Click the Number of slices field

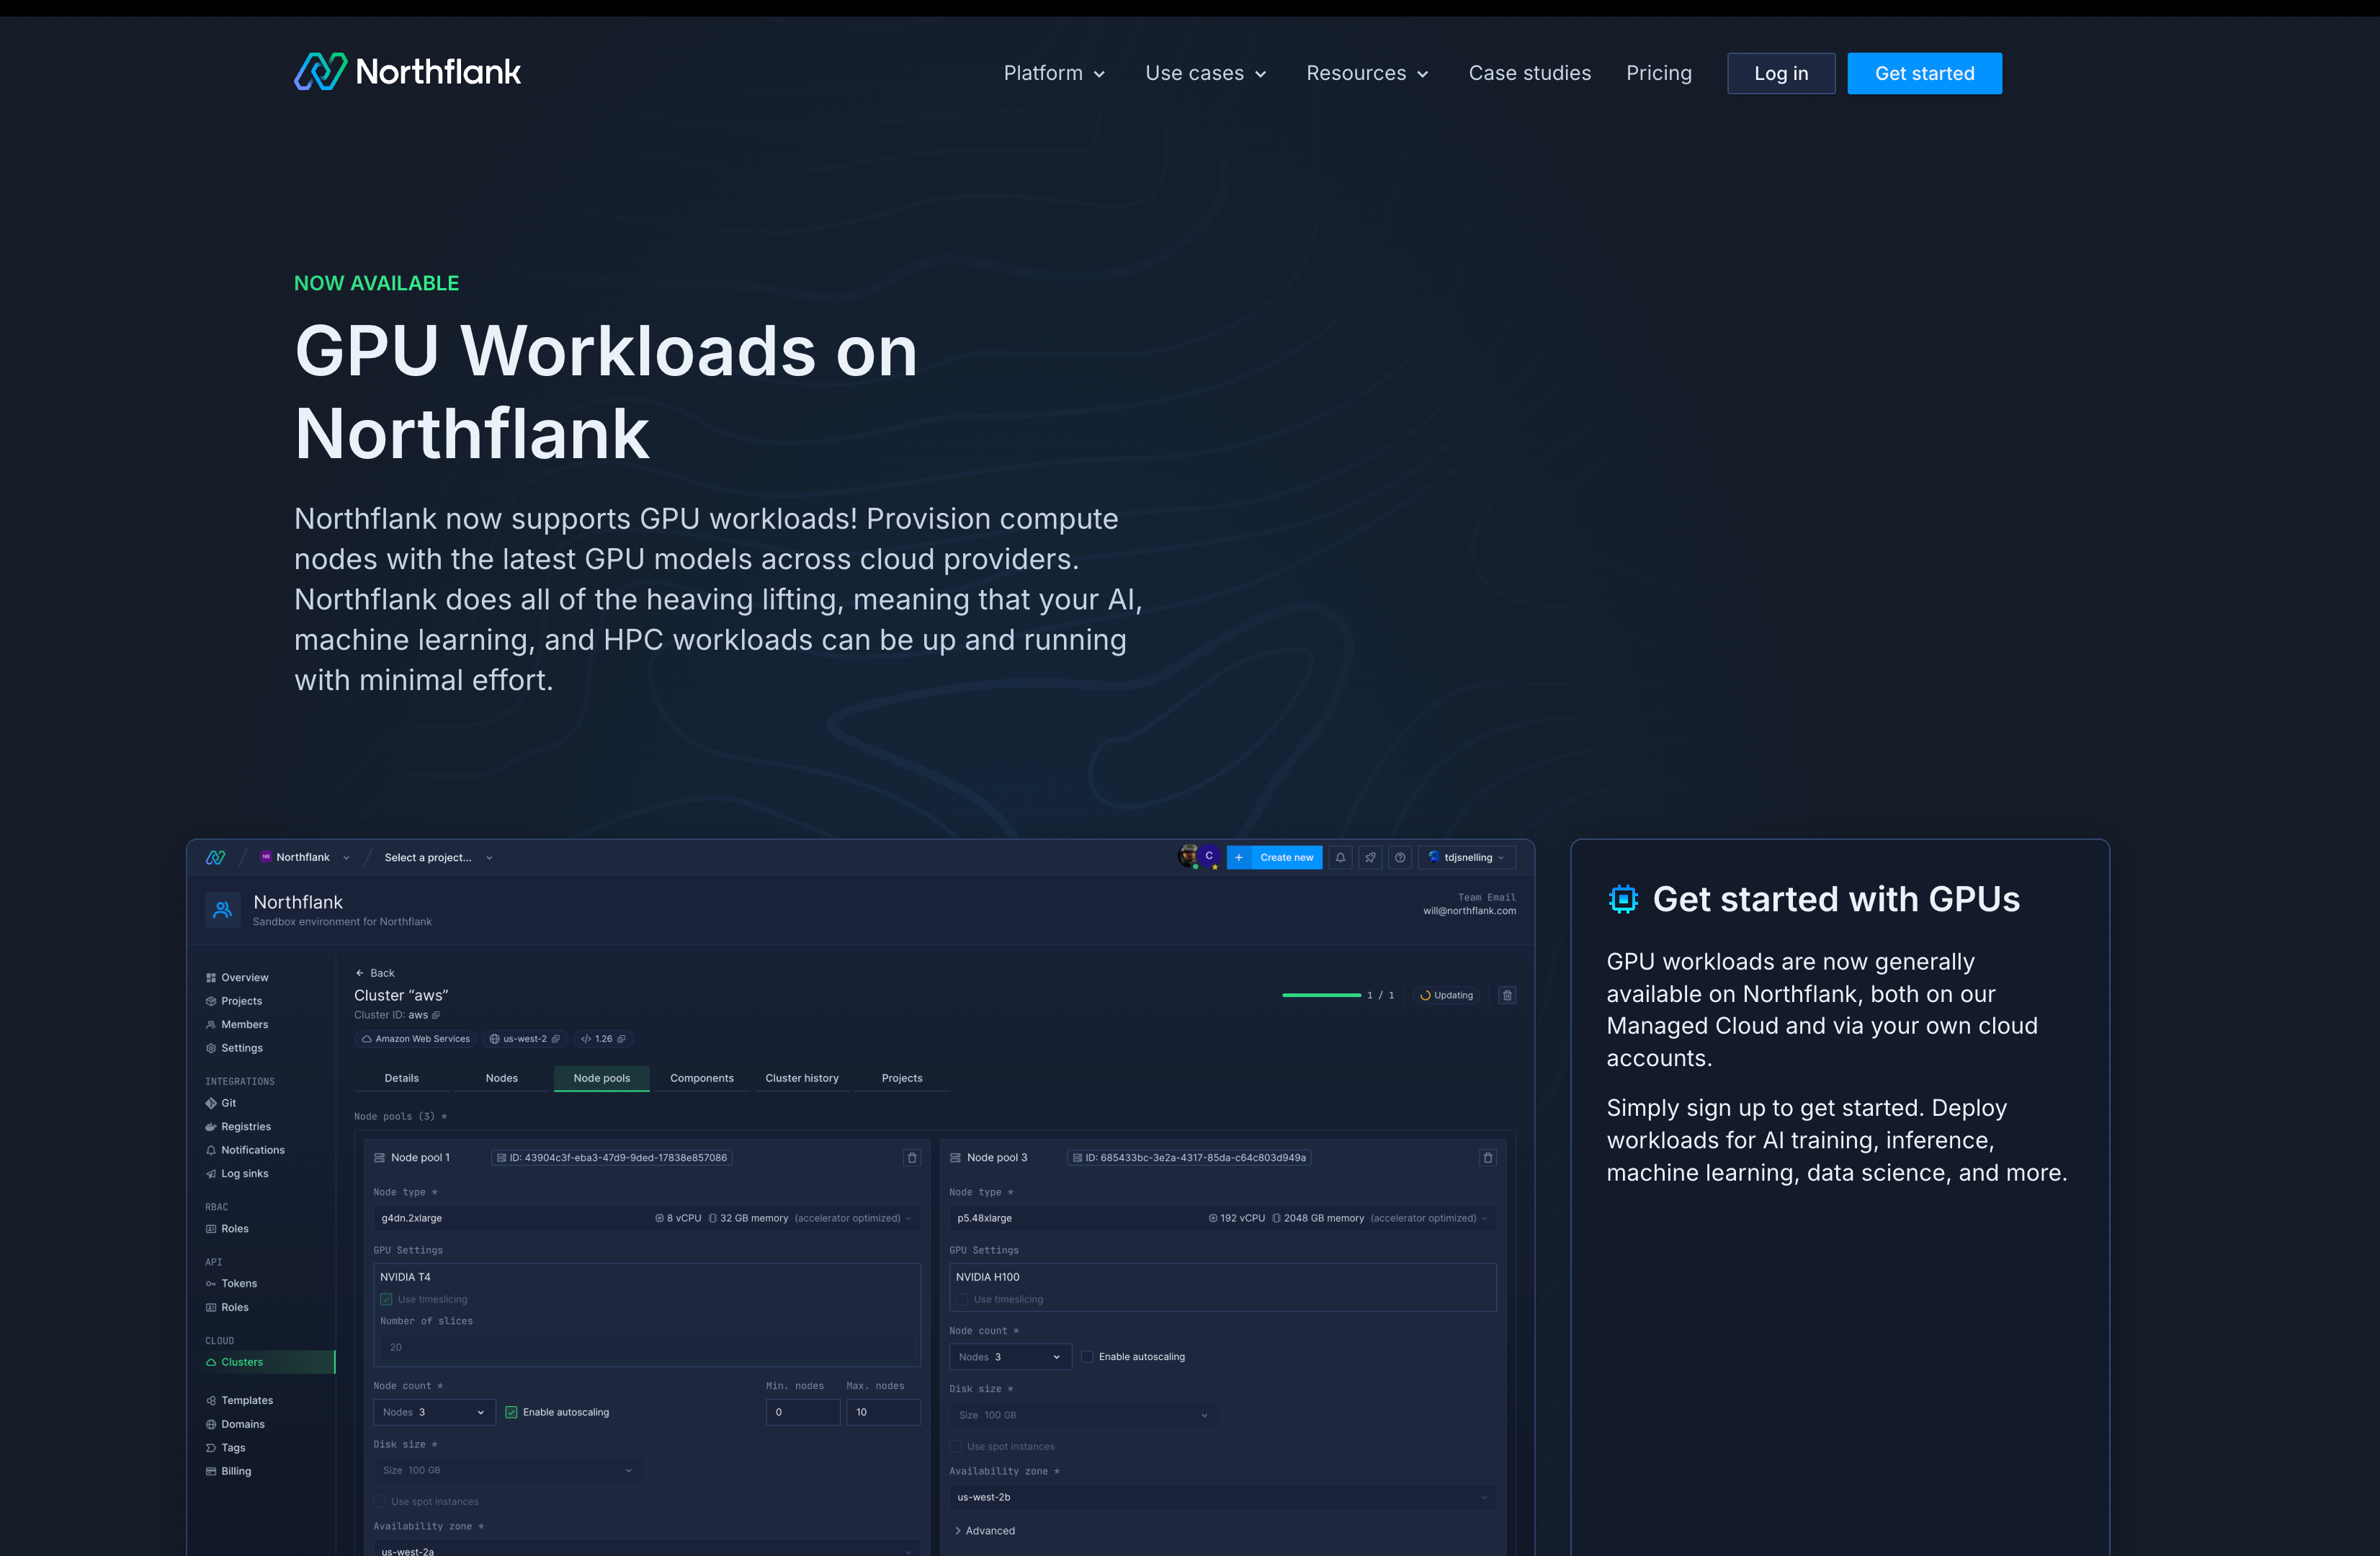pos(647,1347)
